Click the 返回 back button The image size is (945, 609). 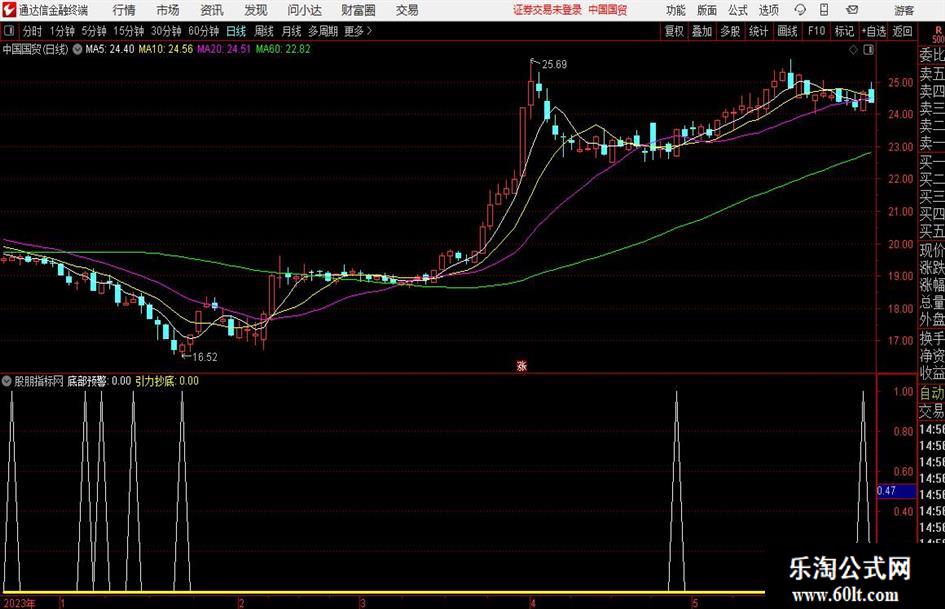click(x=902, y=31)
